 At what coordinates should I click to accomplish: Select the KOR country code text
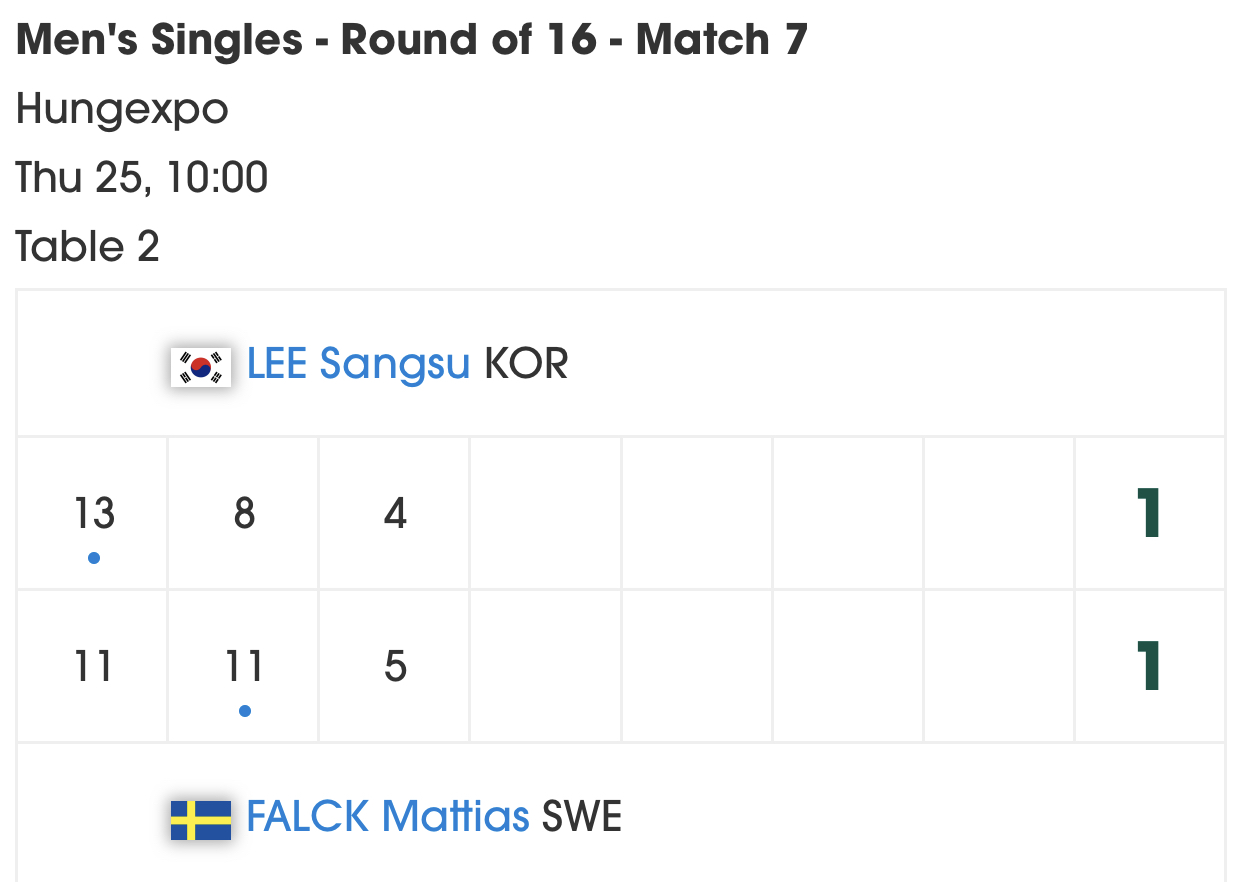point(526,365)
